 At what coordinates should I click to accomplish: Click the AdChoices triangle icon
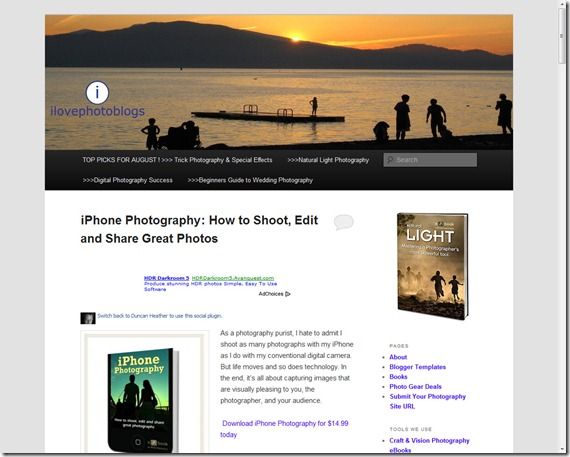point(288,294)
